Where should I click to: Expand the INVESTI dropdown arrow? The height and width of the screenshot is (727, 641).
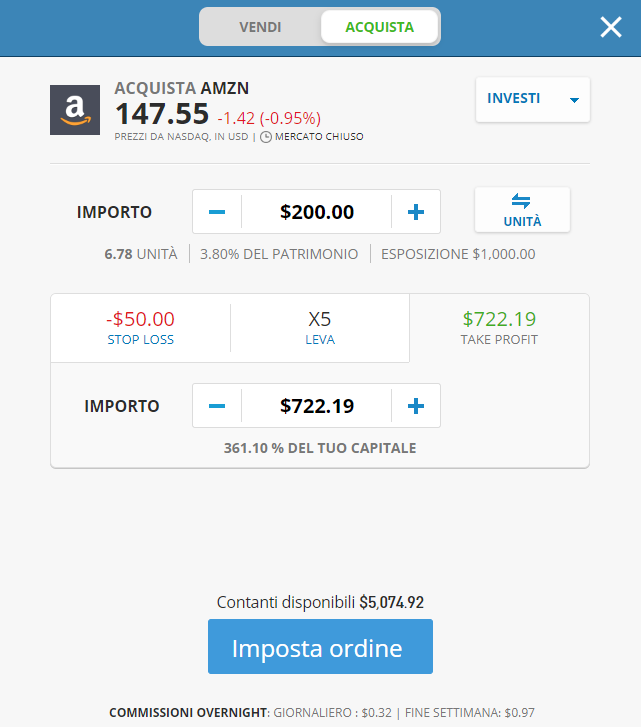click(574, 100)
